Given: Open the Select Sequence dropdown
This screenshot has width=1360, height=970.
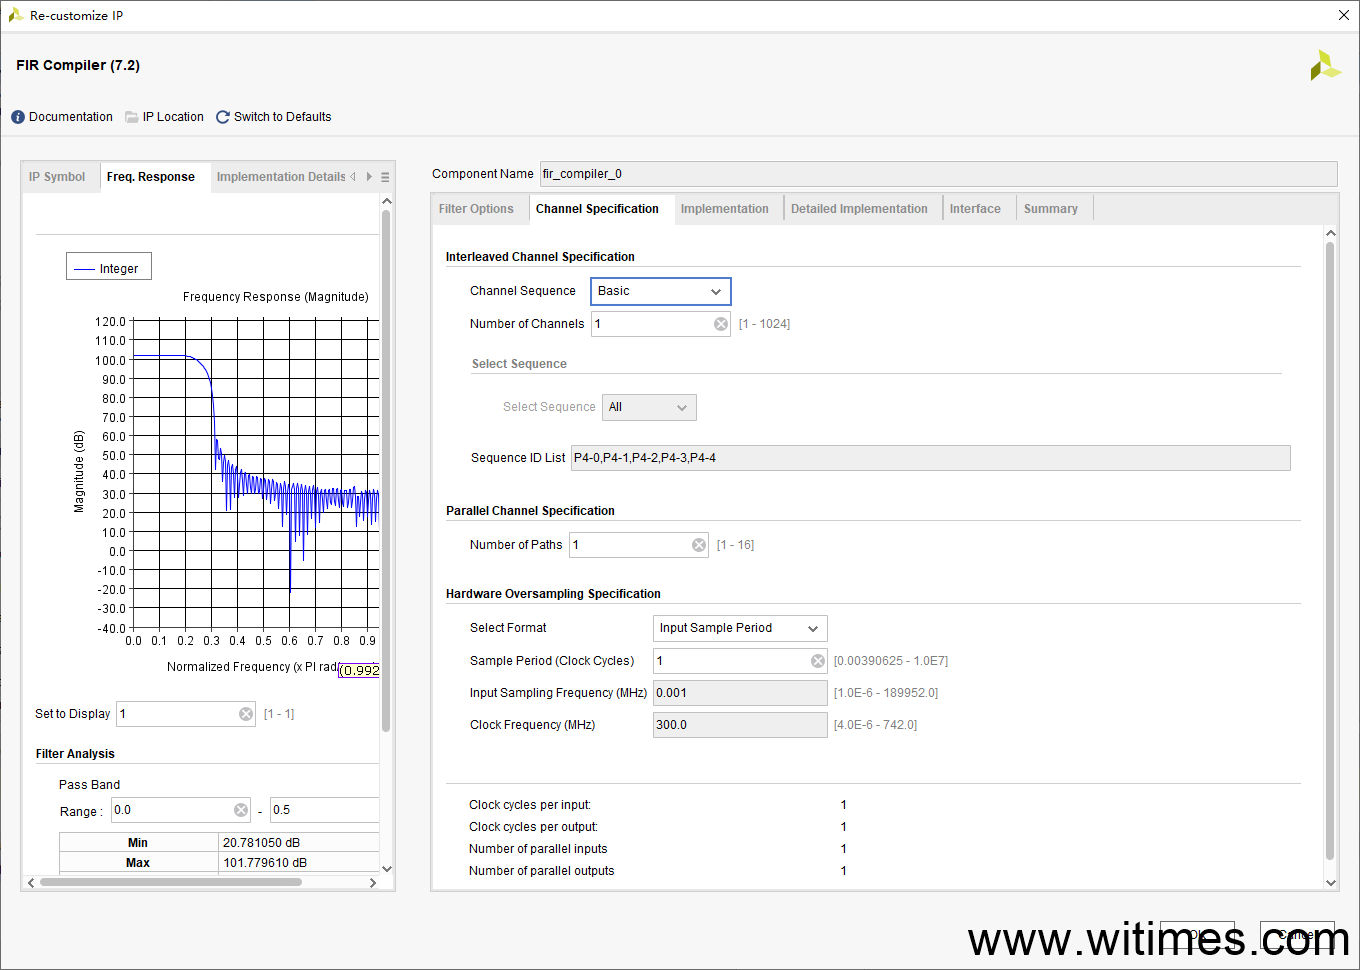Looking at the screenshot, I should tap(681, 408).
